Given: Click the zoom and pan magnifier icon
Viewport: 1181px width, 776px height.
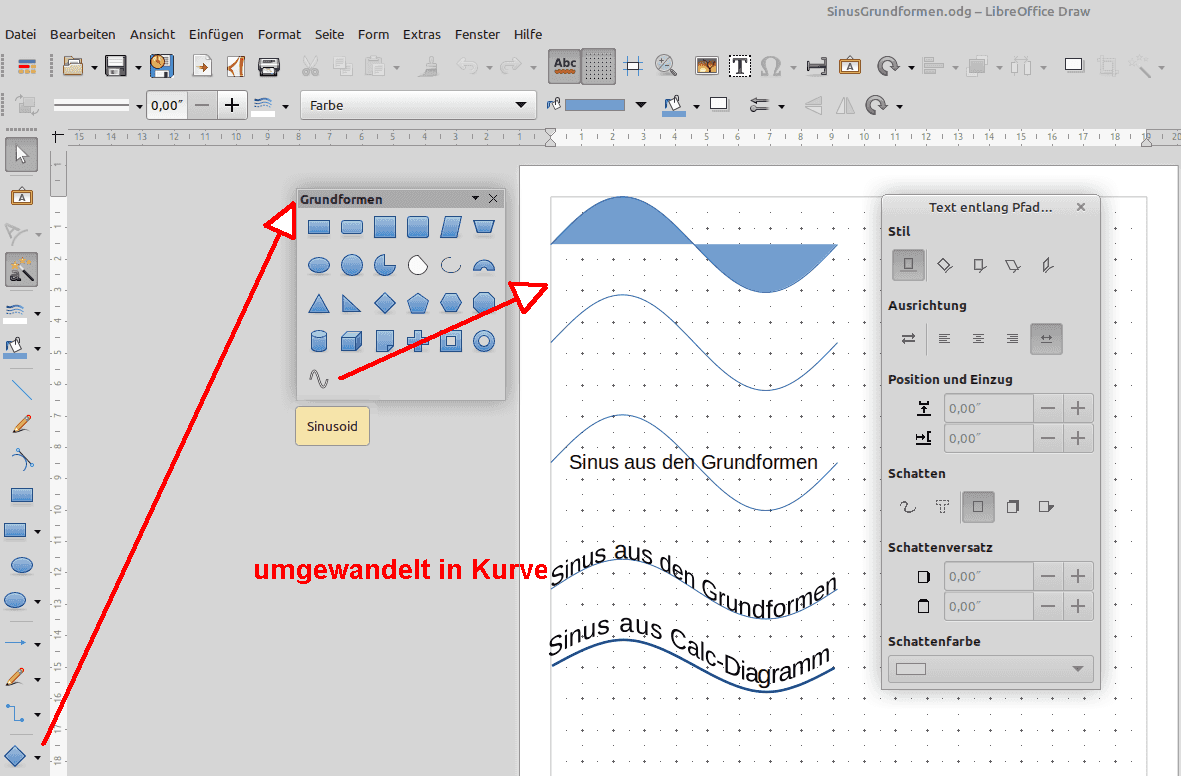Looking at the screenshot, I should (x=666, y=66).
